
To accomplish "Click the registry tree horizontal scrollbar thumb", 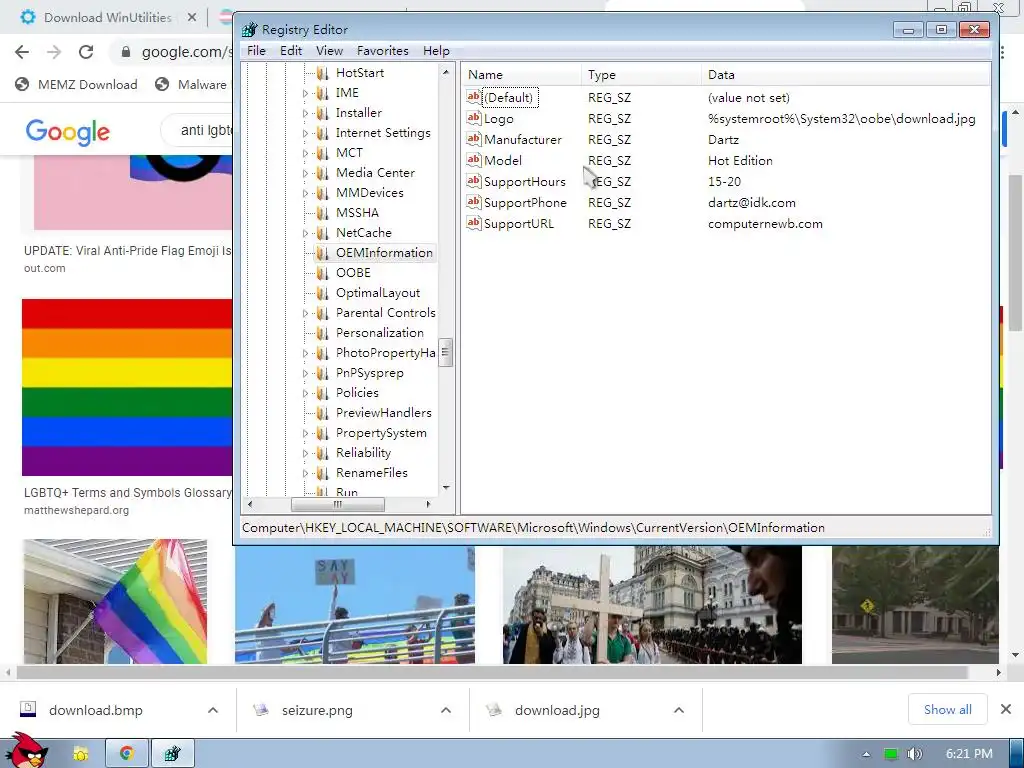I will [x=338, y=504].
